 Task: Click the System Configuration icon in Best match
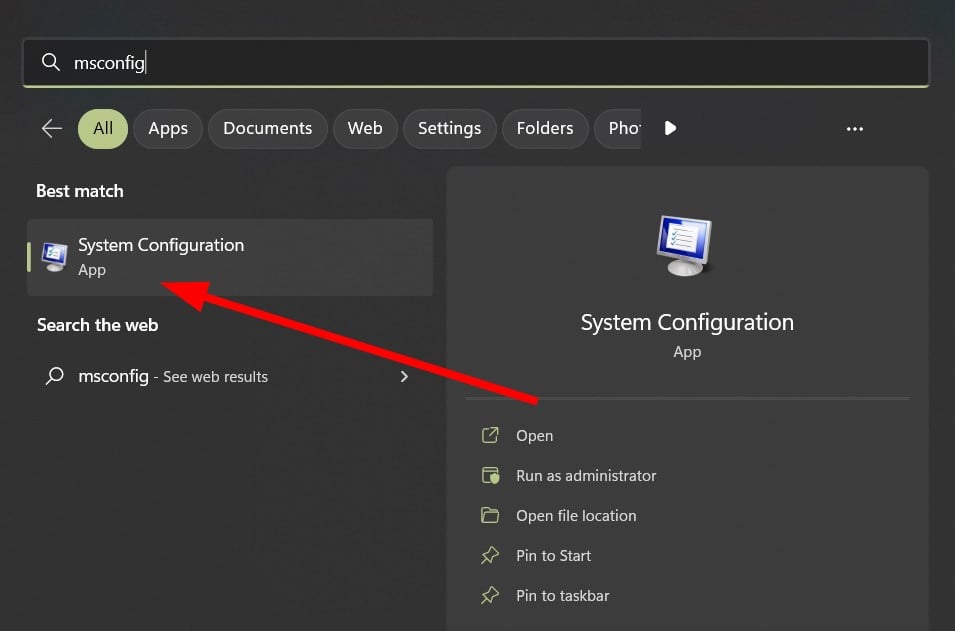(x=54, y=256)
